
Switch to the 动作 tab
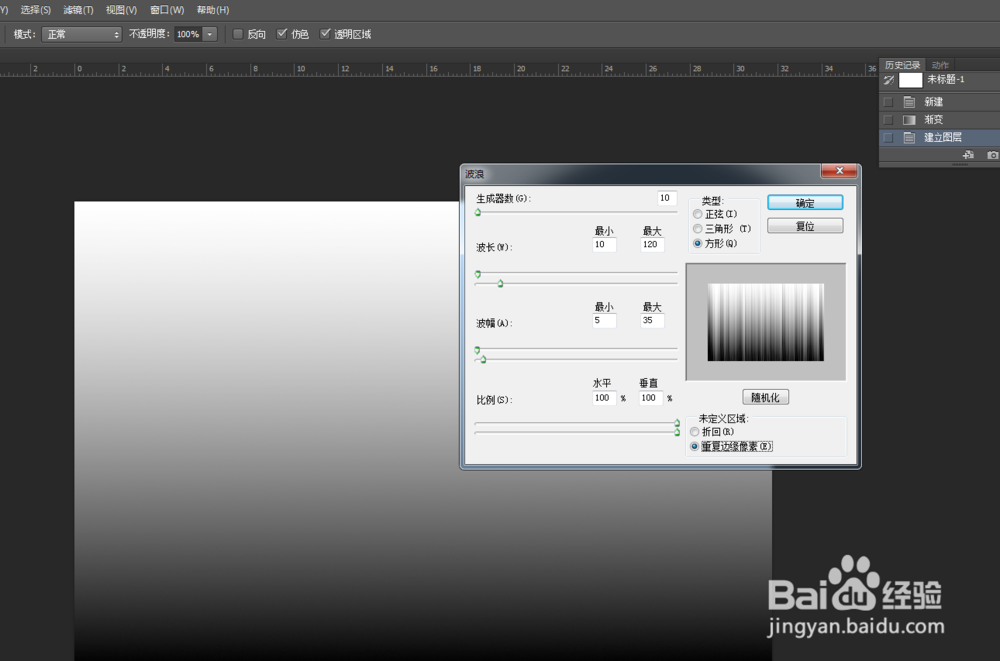pyautogui.click(x=939, y=64)
